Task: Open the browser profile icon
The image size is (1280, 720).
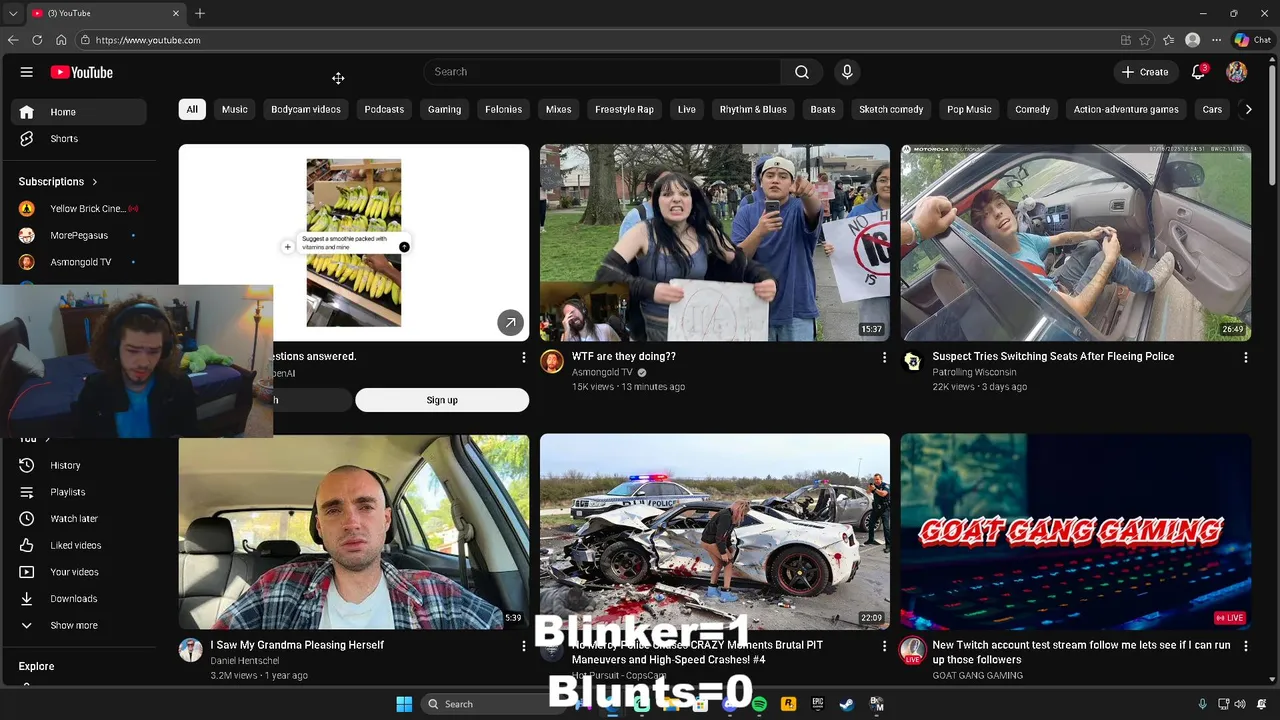Action: pos(1192,40)
